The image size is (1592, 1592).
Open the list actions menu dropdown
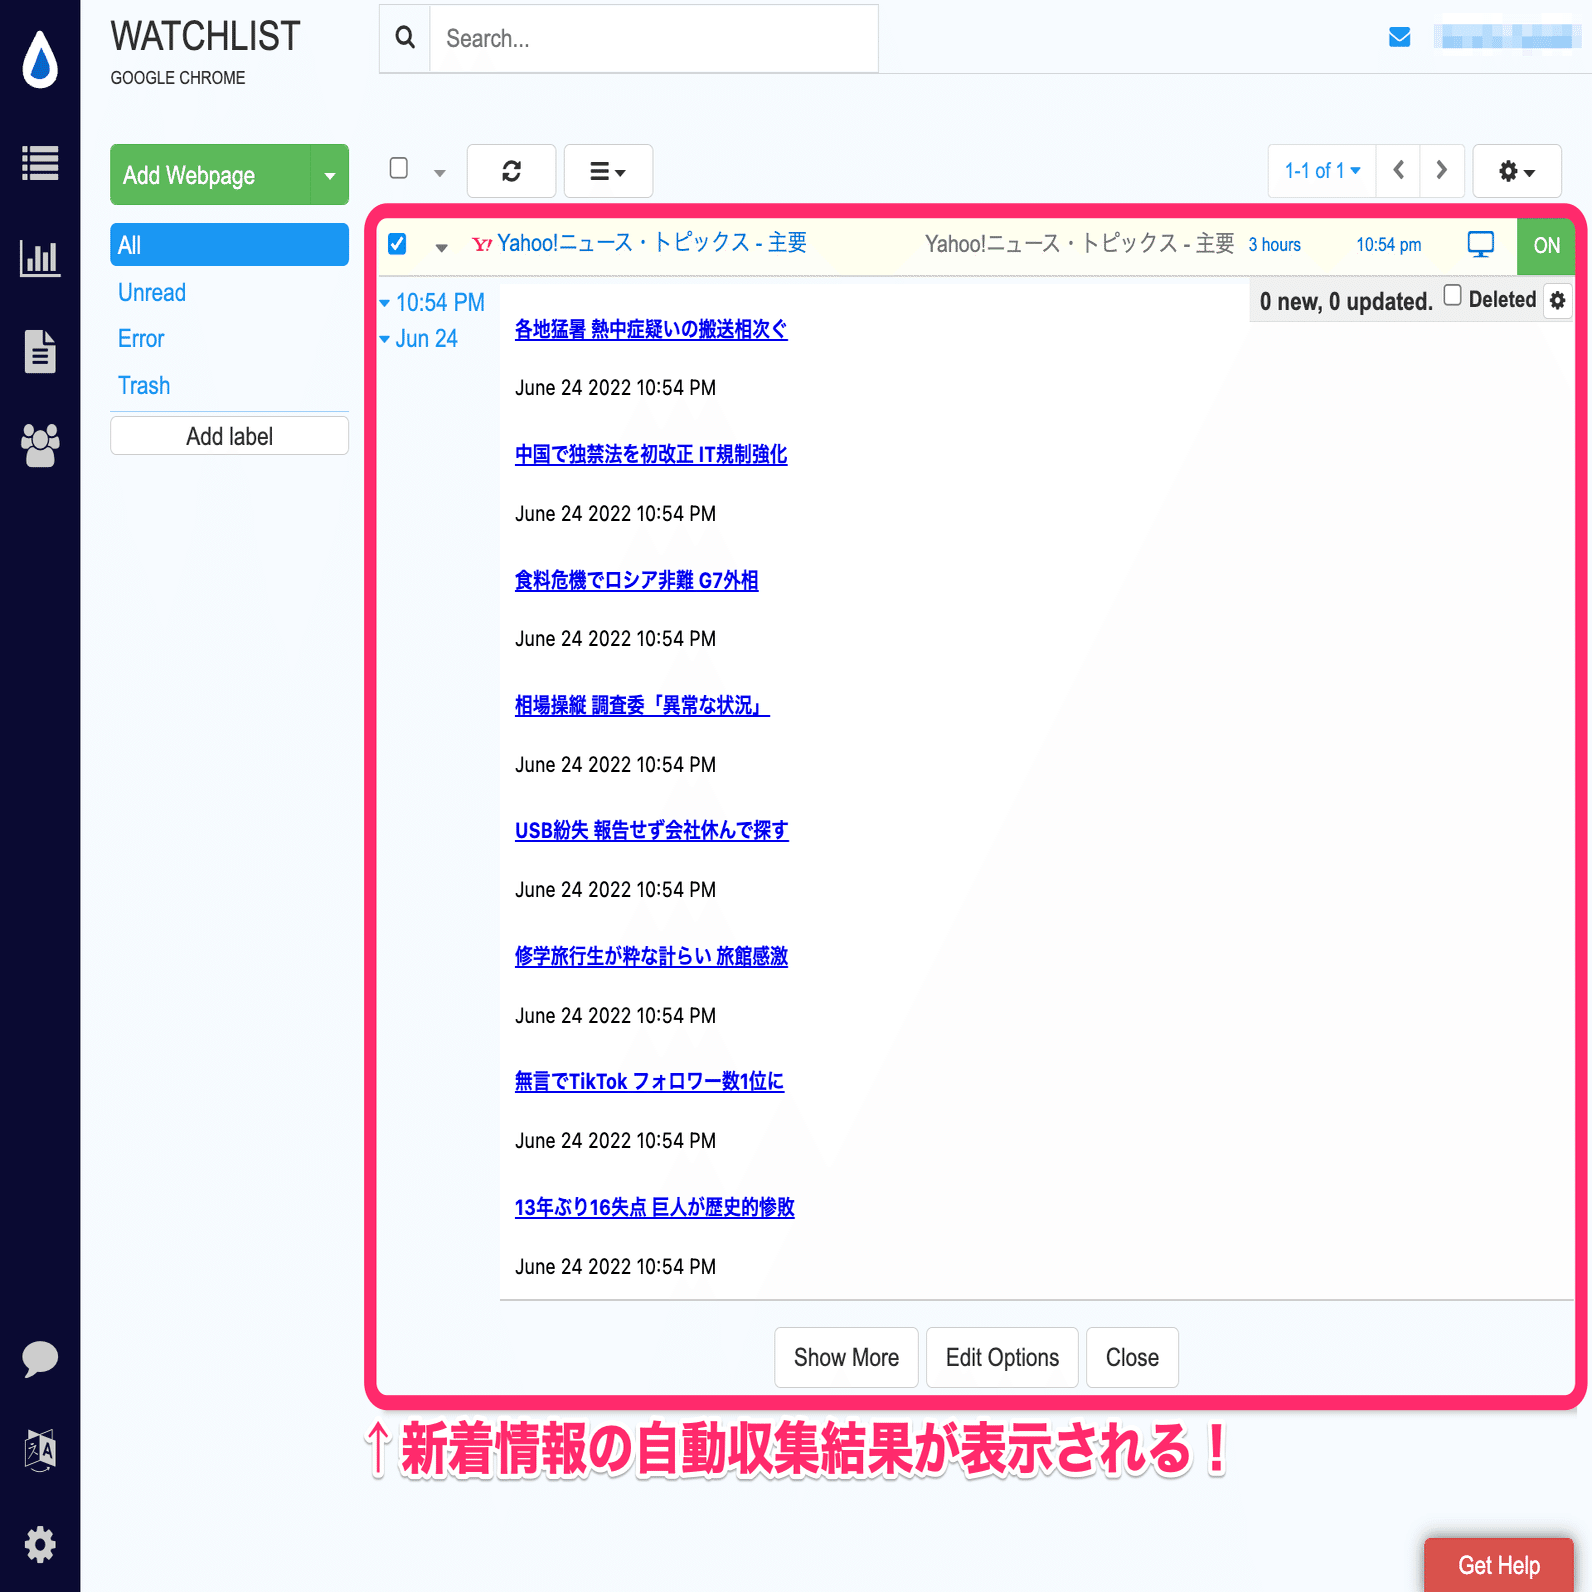[608, 171]
